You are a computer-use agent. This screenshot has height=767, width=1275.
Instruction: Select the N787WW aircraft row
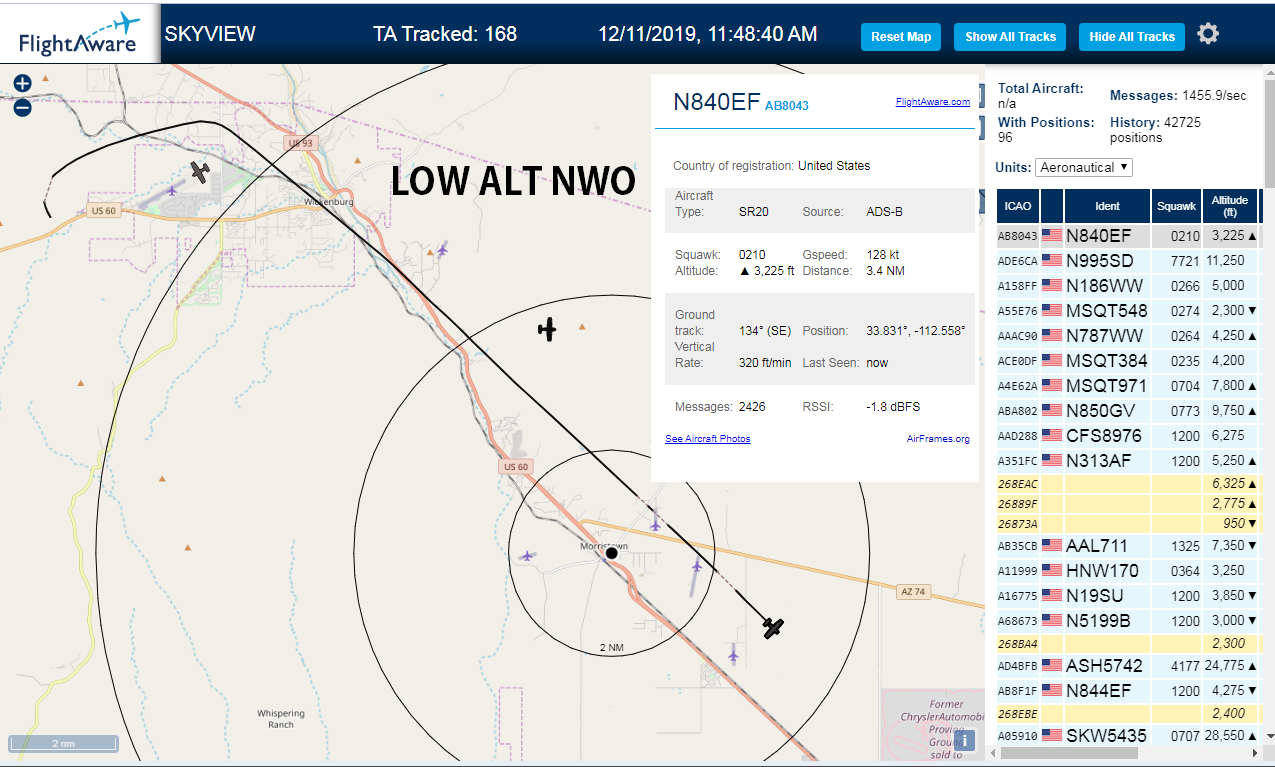pyautogui.click(x=1128, y=336)
